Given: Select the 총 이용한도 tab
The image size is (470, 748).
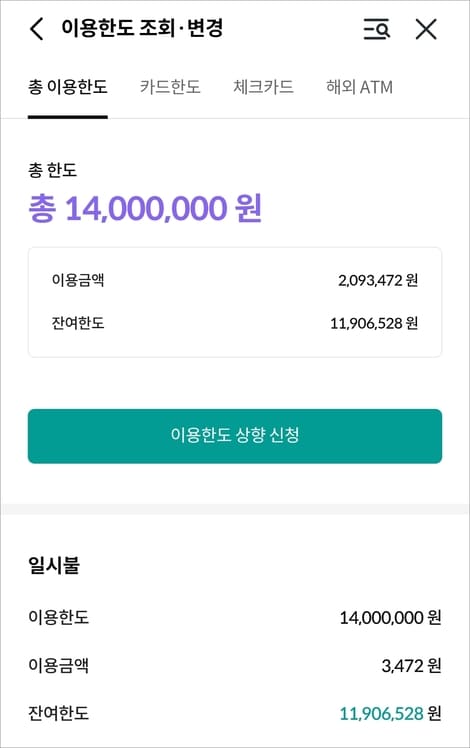Looking at the screenshot, I should [x=68, y=87].
